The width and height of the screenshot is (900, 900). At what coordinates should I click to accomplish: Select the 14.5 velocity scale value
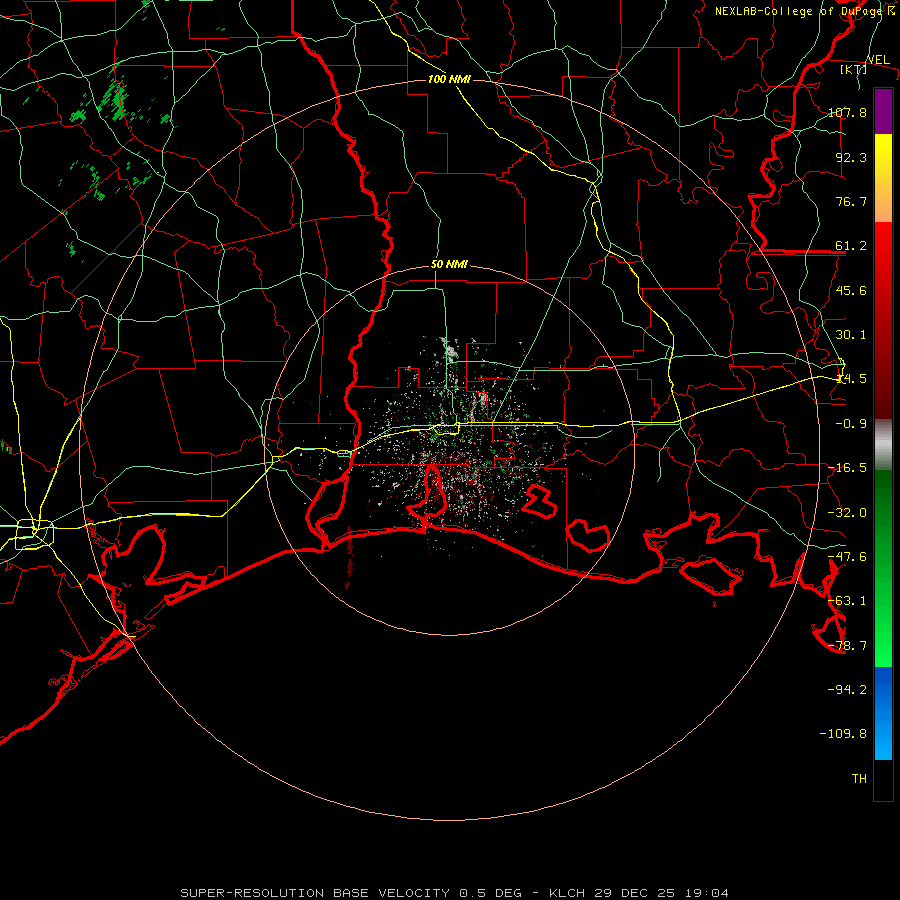[851, 378]
